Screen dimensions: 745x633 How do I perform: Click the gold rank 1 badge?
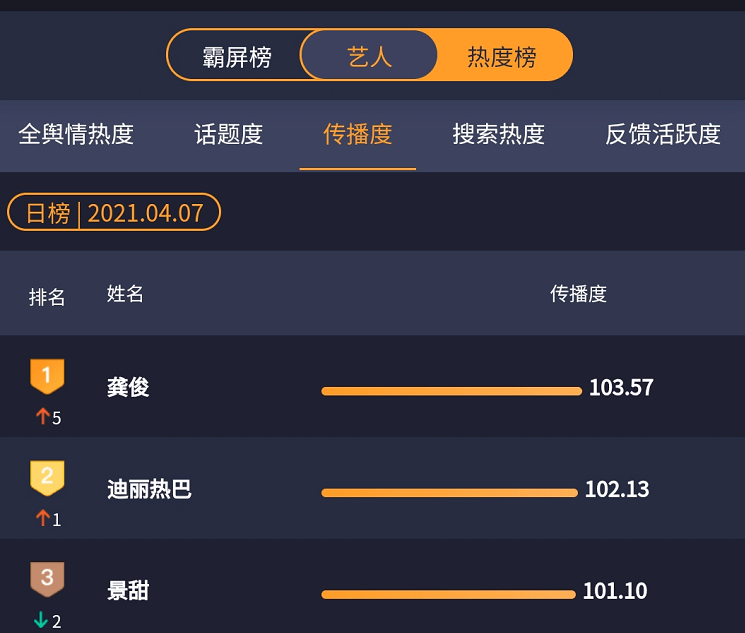tap(47, 376)
